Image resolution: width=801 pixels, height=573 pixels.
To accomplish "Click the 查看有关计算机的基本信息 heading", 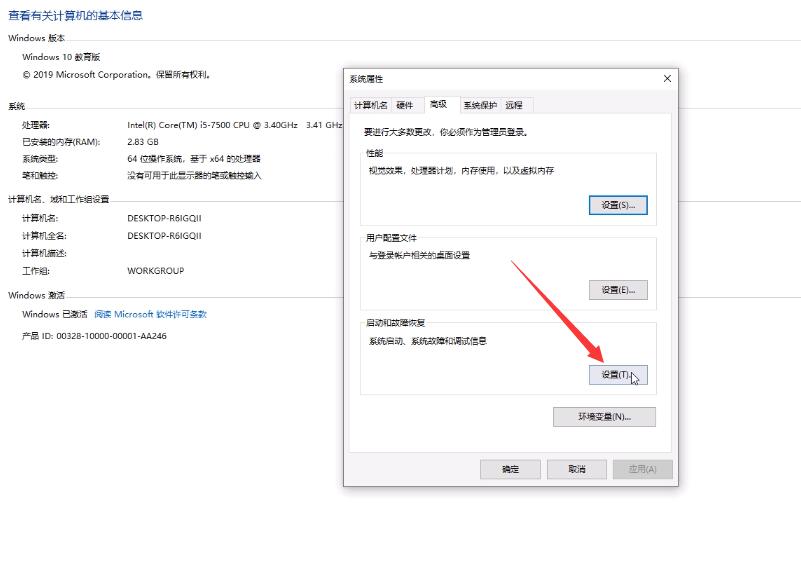I will [x=76, y=16].
